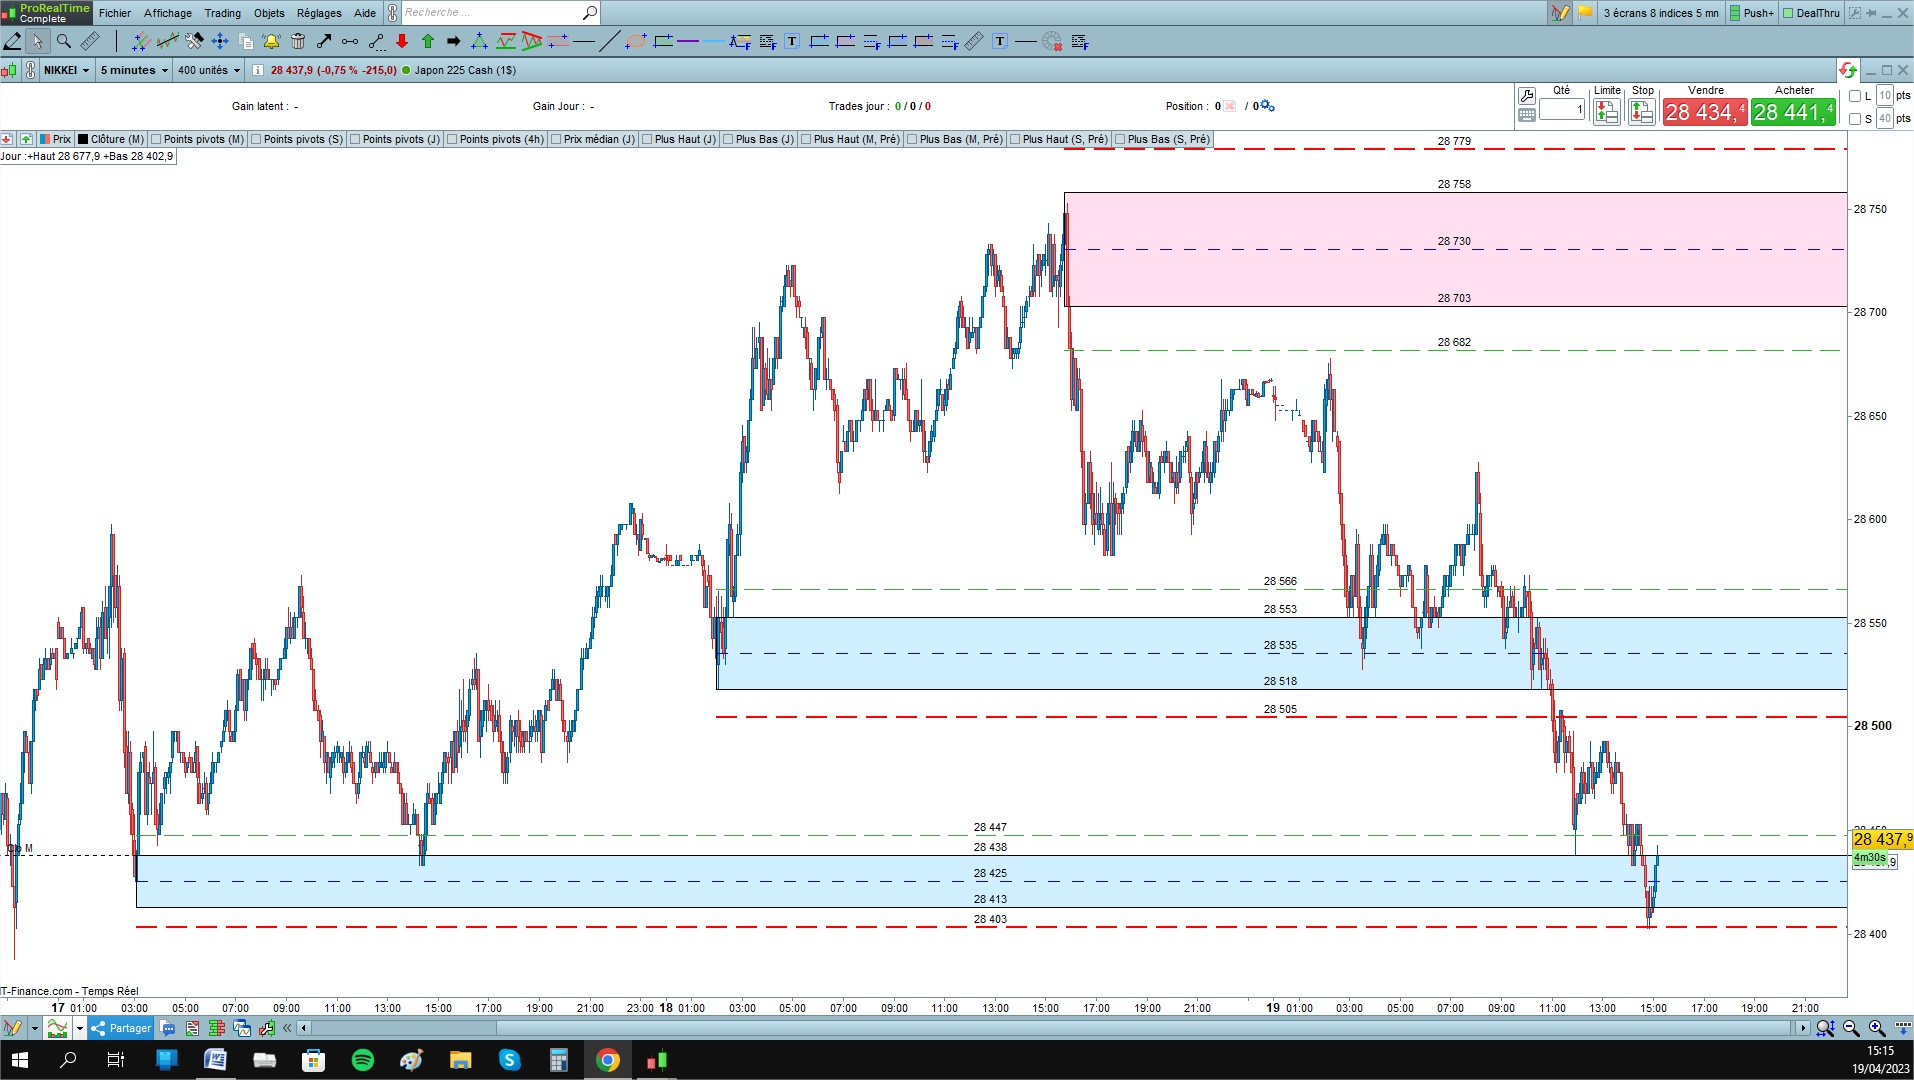The width and height of the screenshot is (1914, 1080).
Task: Open the 400 unités dropdown
Action: click(209, 70)
